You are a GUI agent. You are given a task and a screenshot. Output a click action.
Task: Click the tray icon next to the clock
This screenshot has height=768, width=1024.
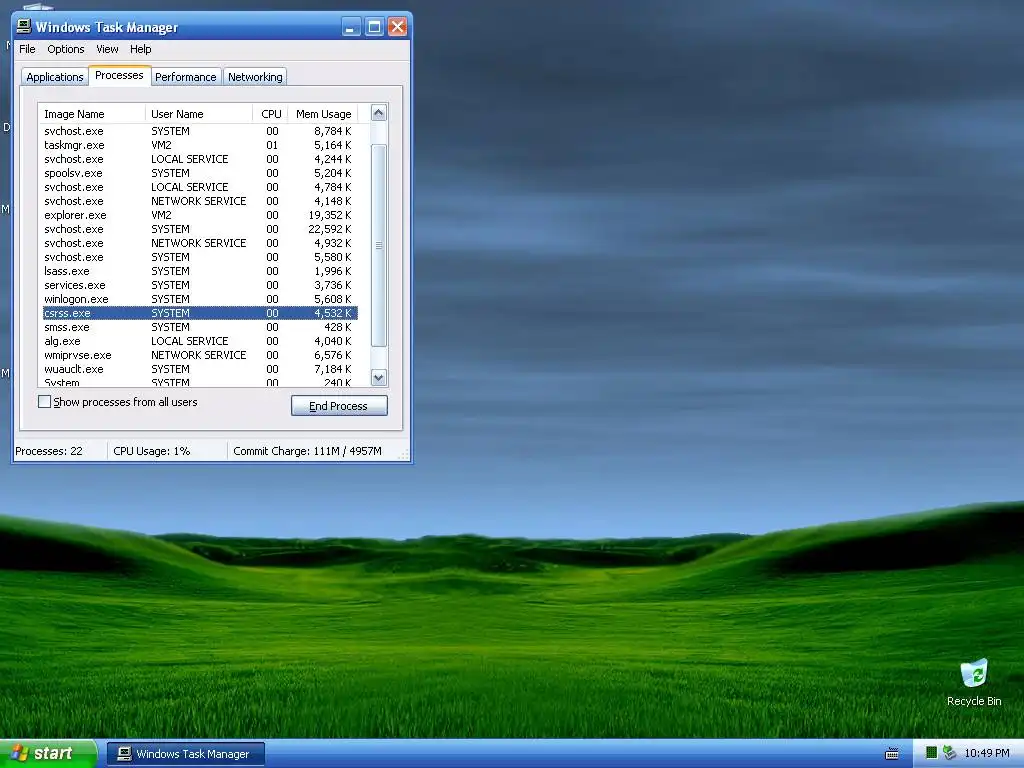coord(949,753)
